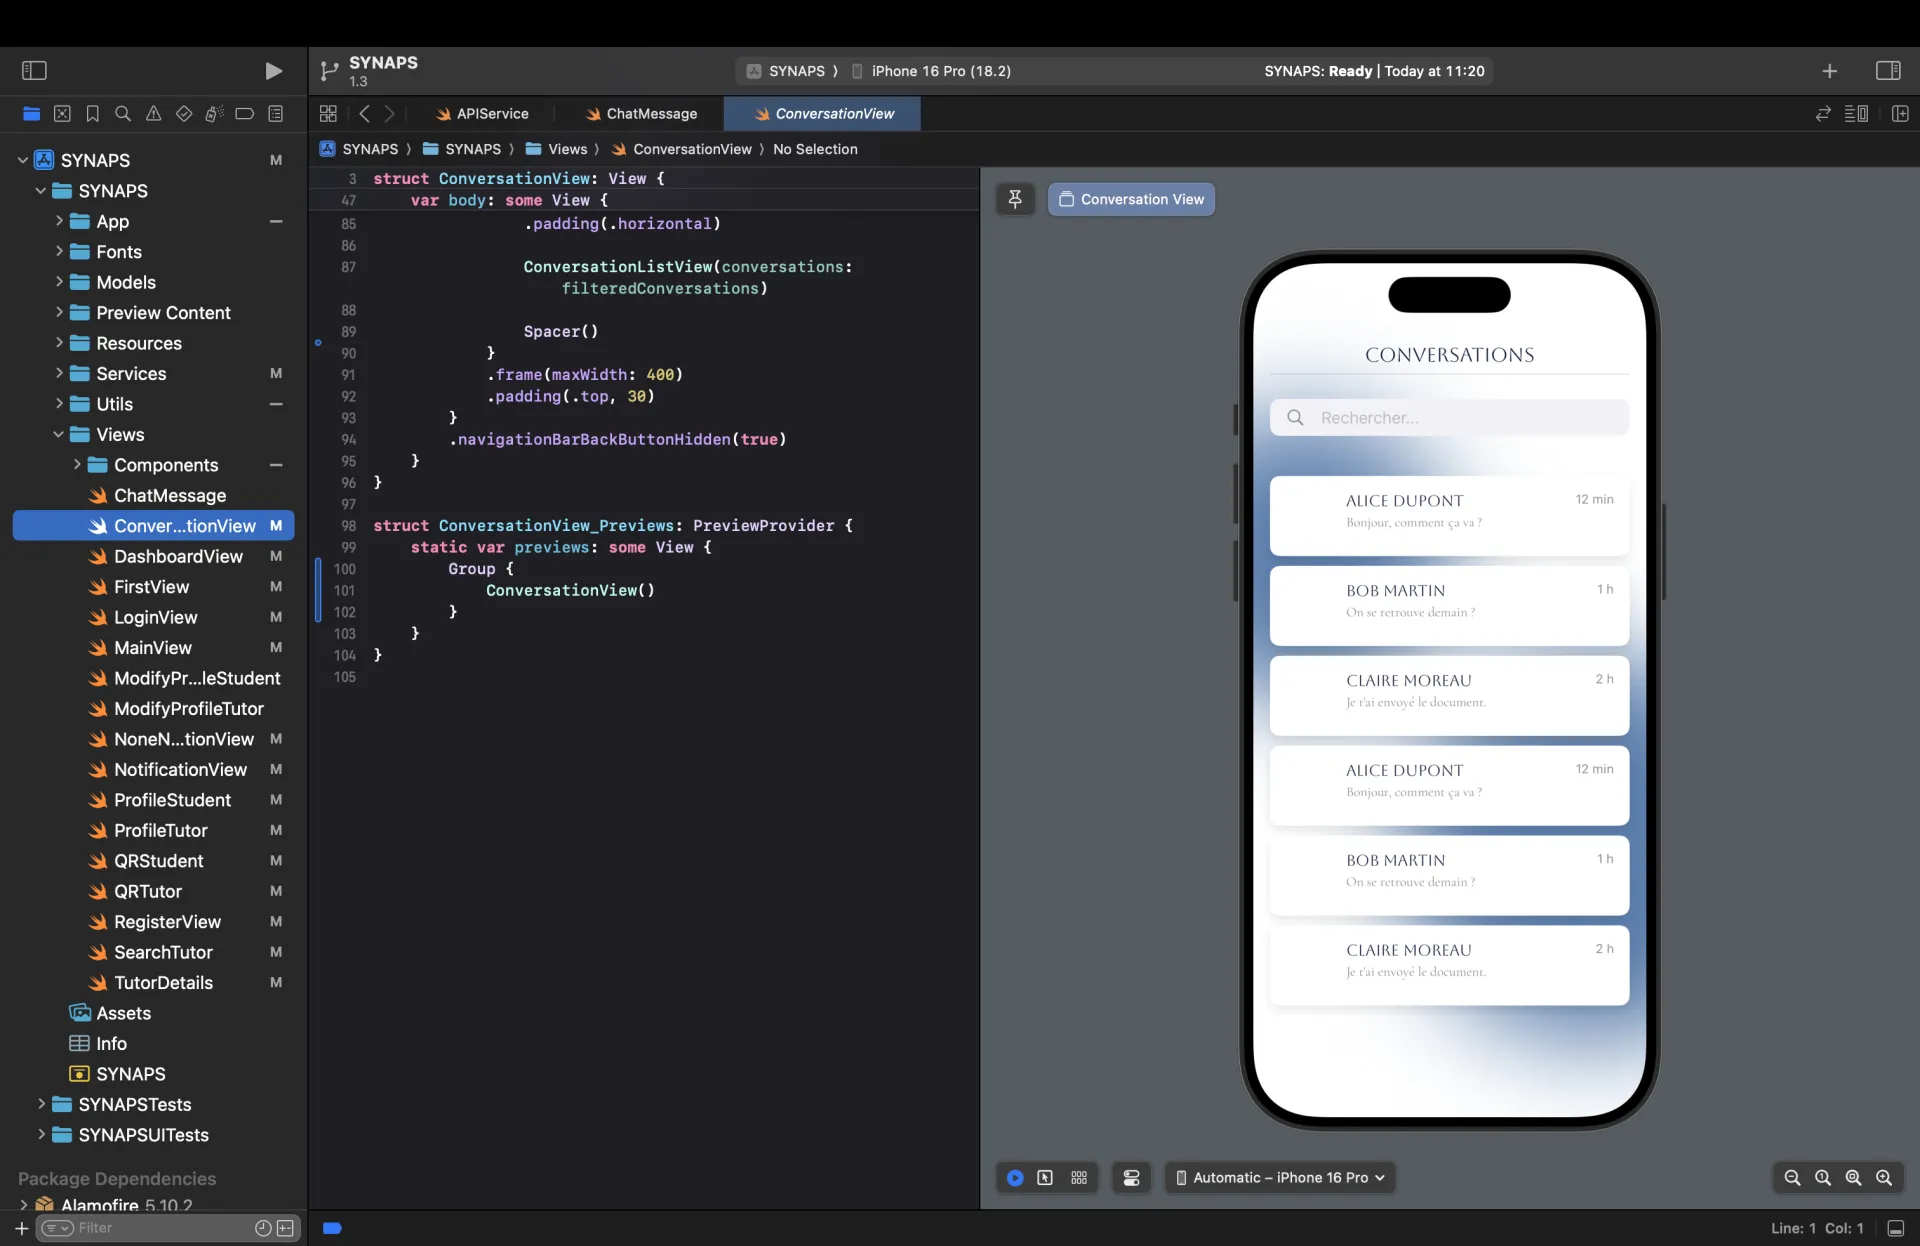Viewport: 1920px width, 1246px height.
Task: Expand the Components folder
Action: click(77, 464)
